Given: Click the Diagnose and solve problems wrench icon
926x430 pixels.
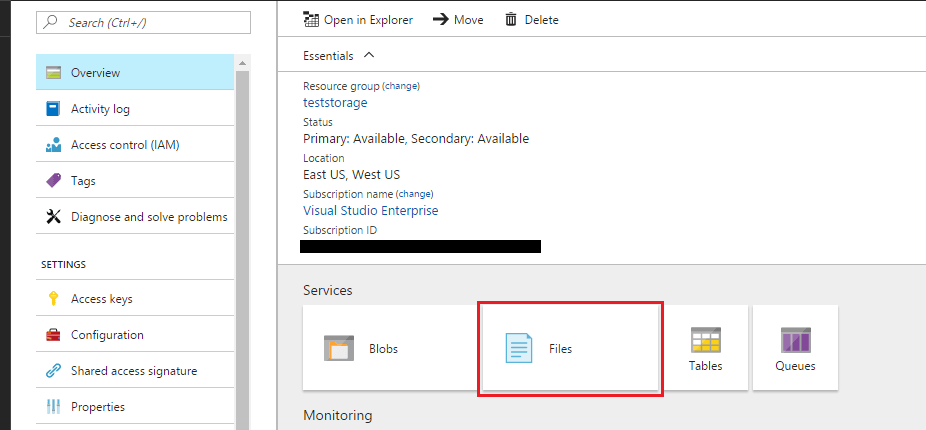Looking at the screenshot, I should [53, 217].
